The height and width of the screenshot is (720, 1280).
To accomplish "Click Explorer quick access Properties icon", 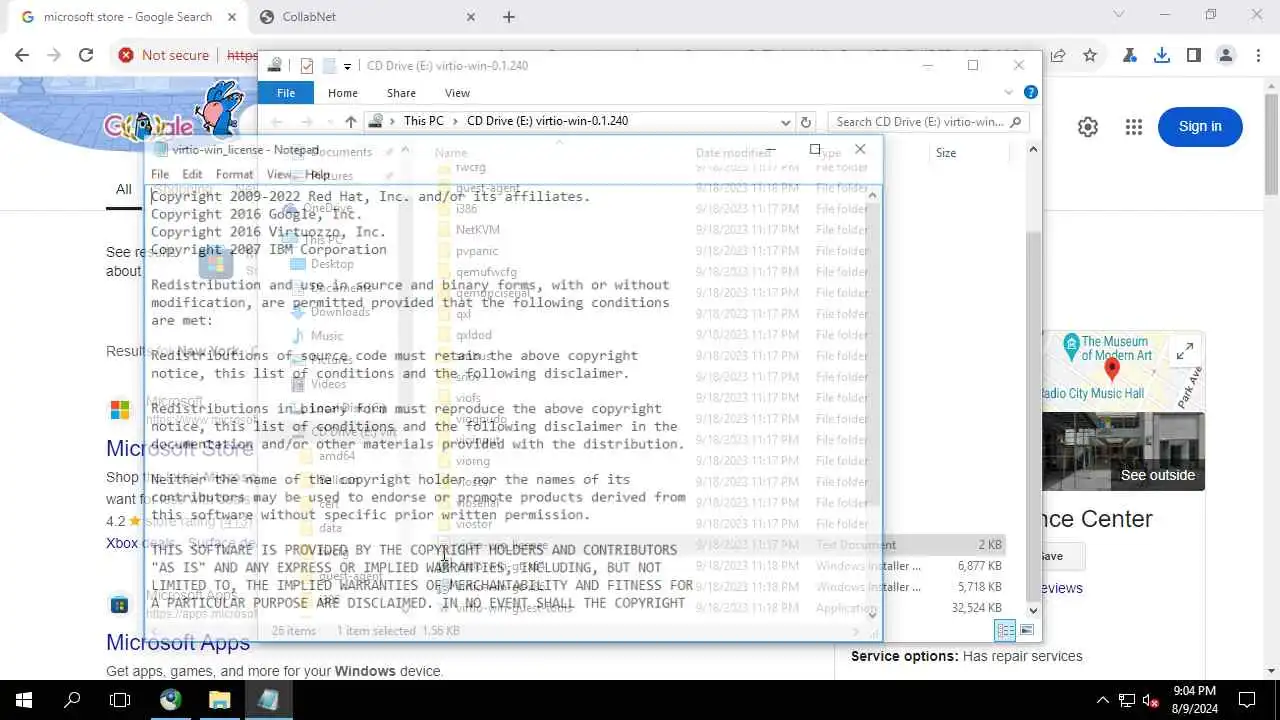I will 307,66.
